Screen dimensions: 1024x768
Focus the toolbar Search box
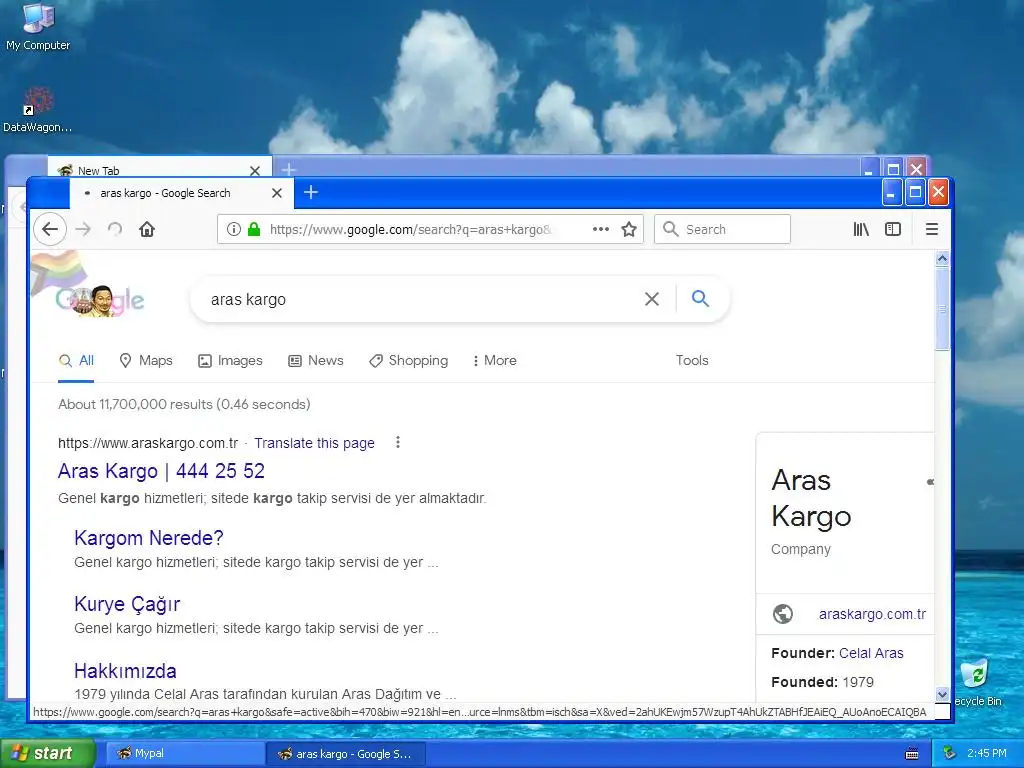pos(722,229)
